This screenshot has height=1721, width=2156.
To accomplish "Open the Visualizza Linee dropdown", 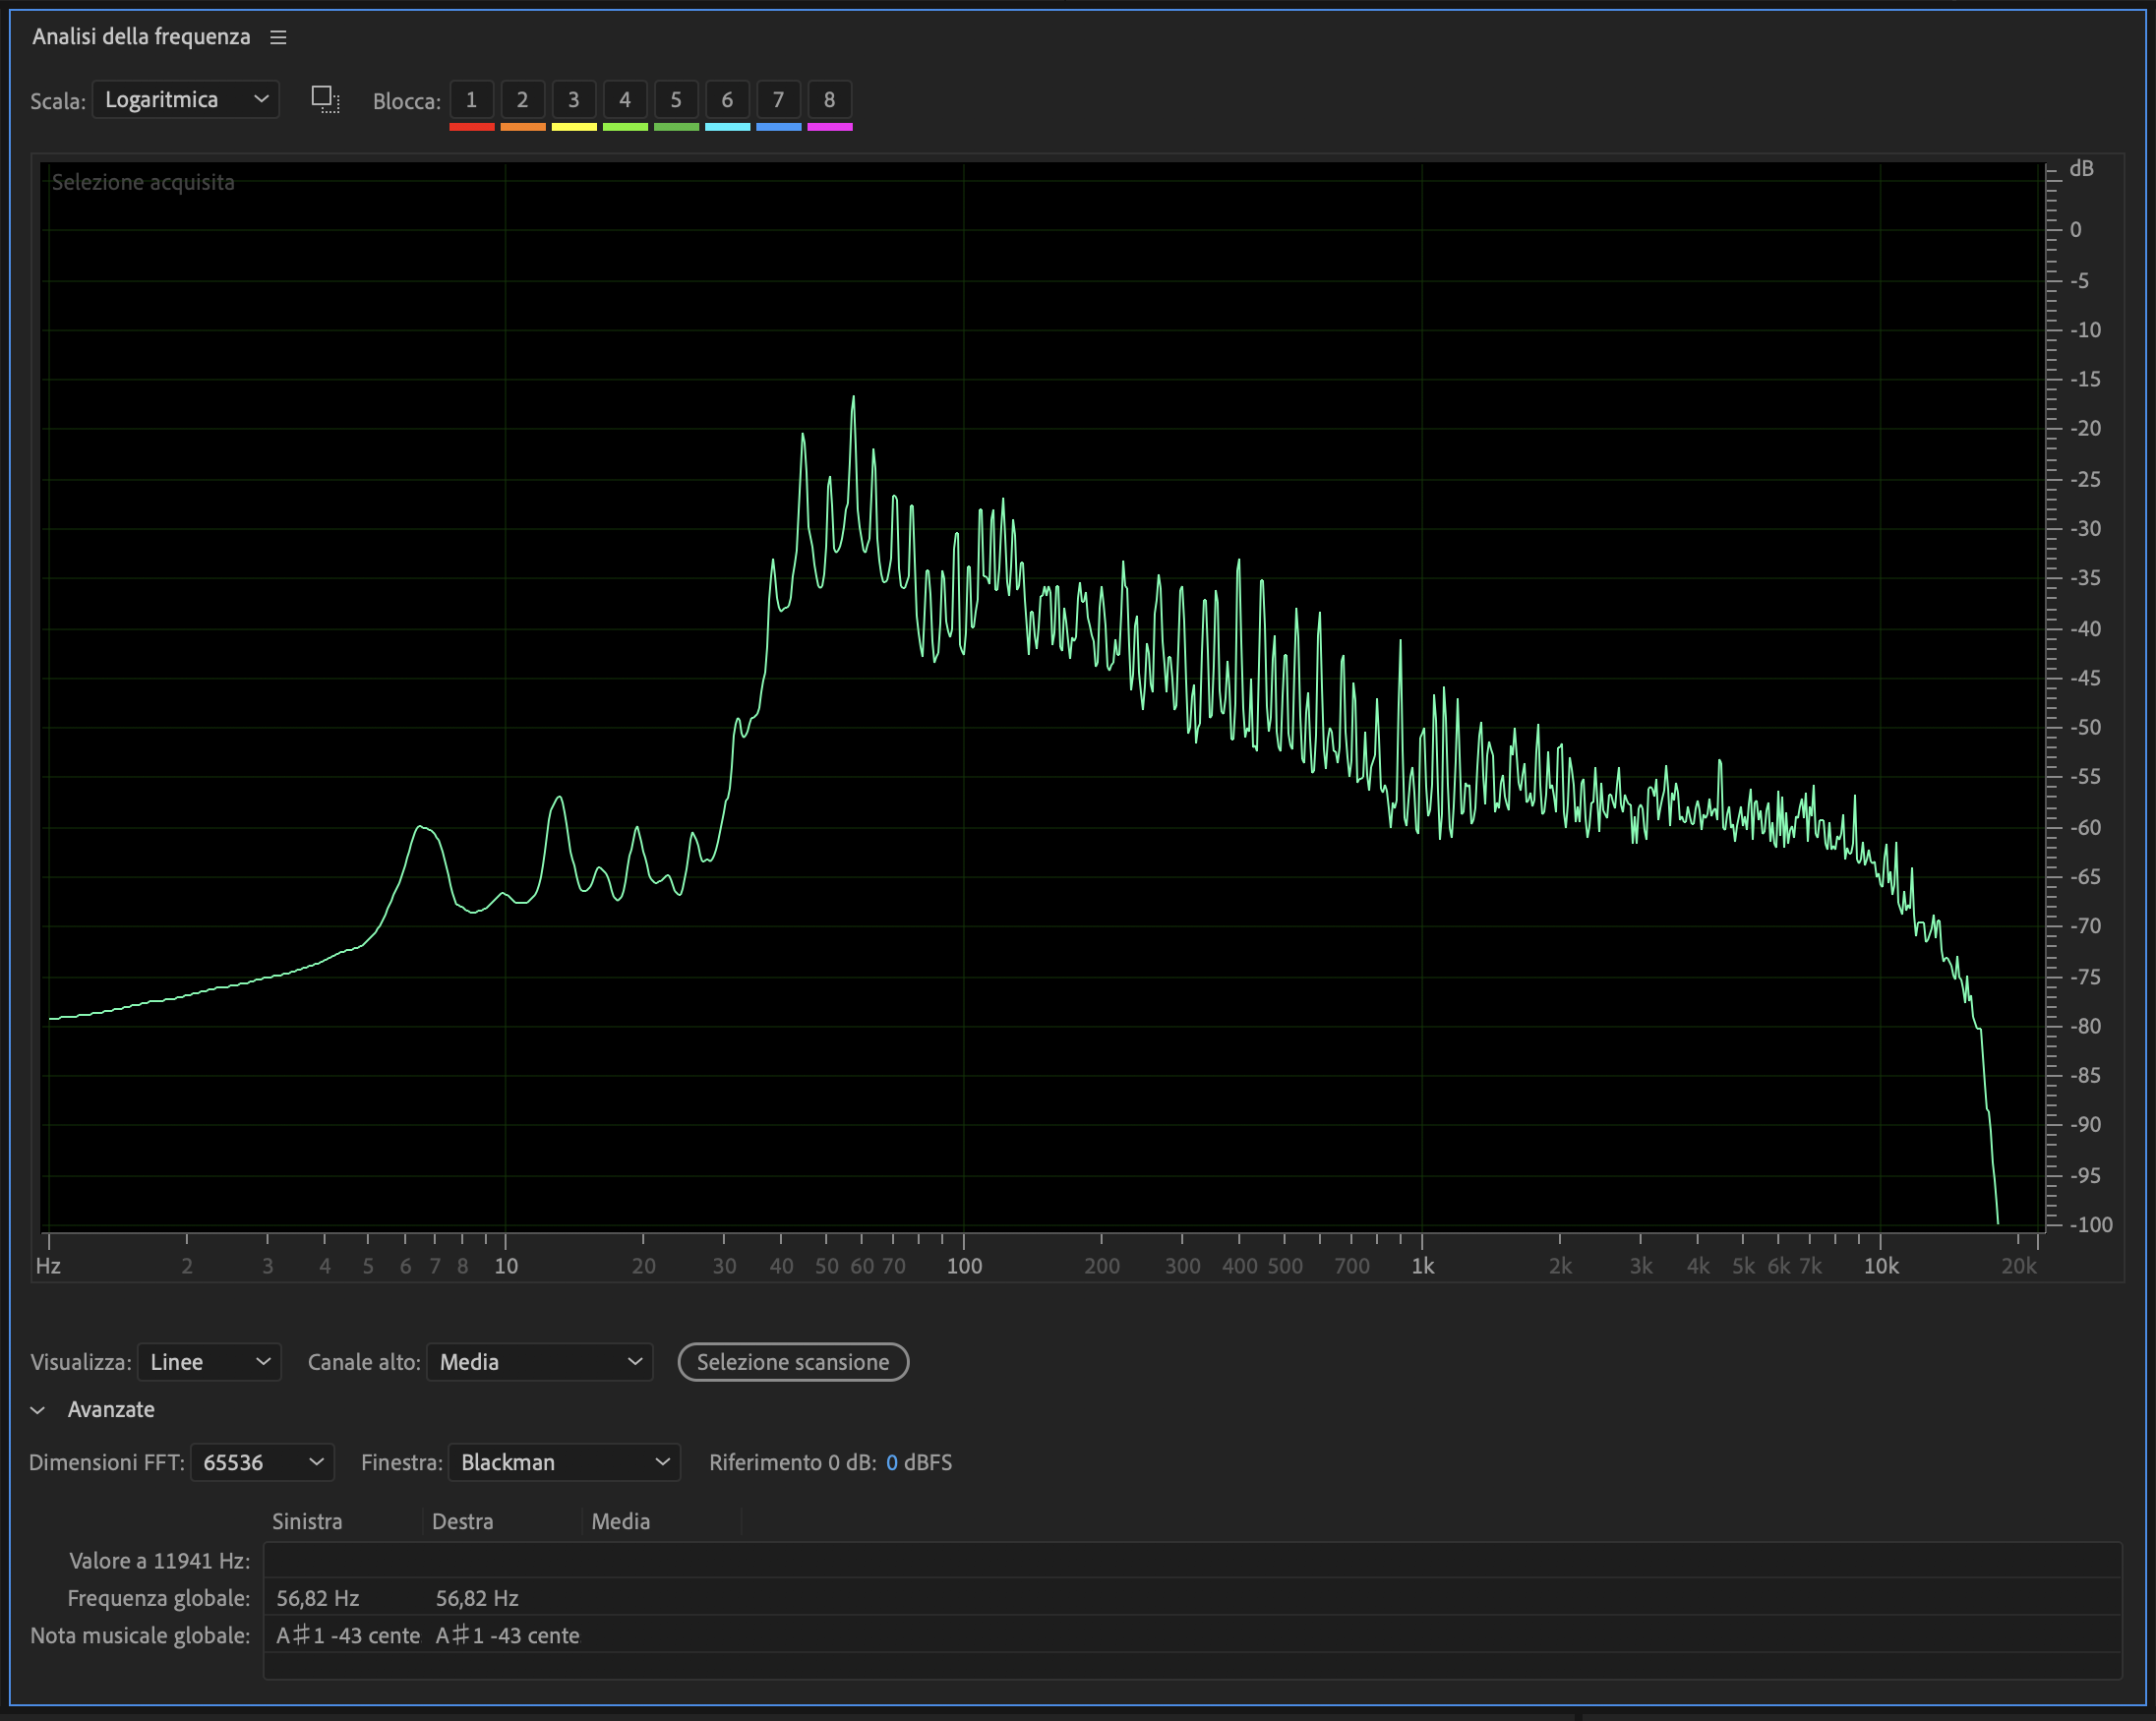I will coord(209,1362).
